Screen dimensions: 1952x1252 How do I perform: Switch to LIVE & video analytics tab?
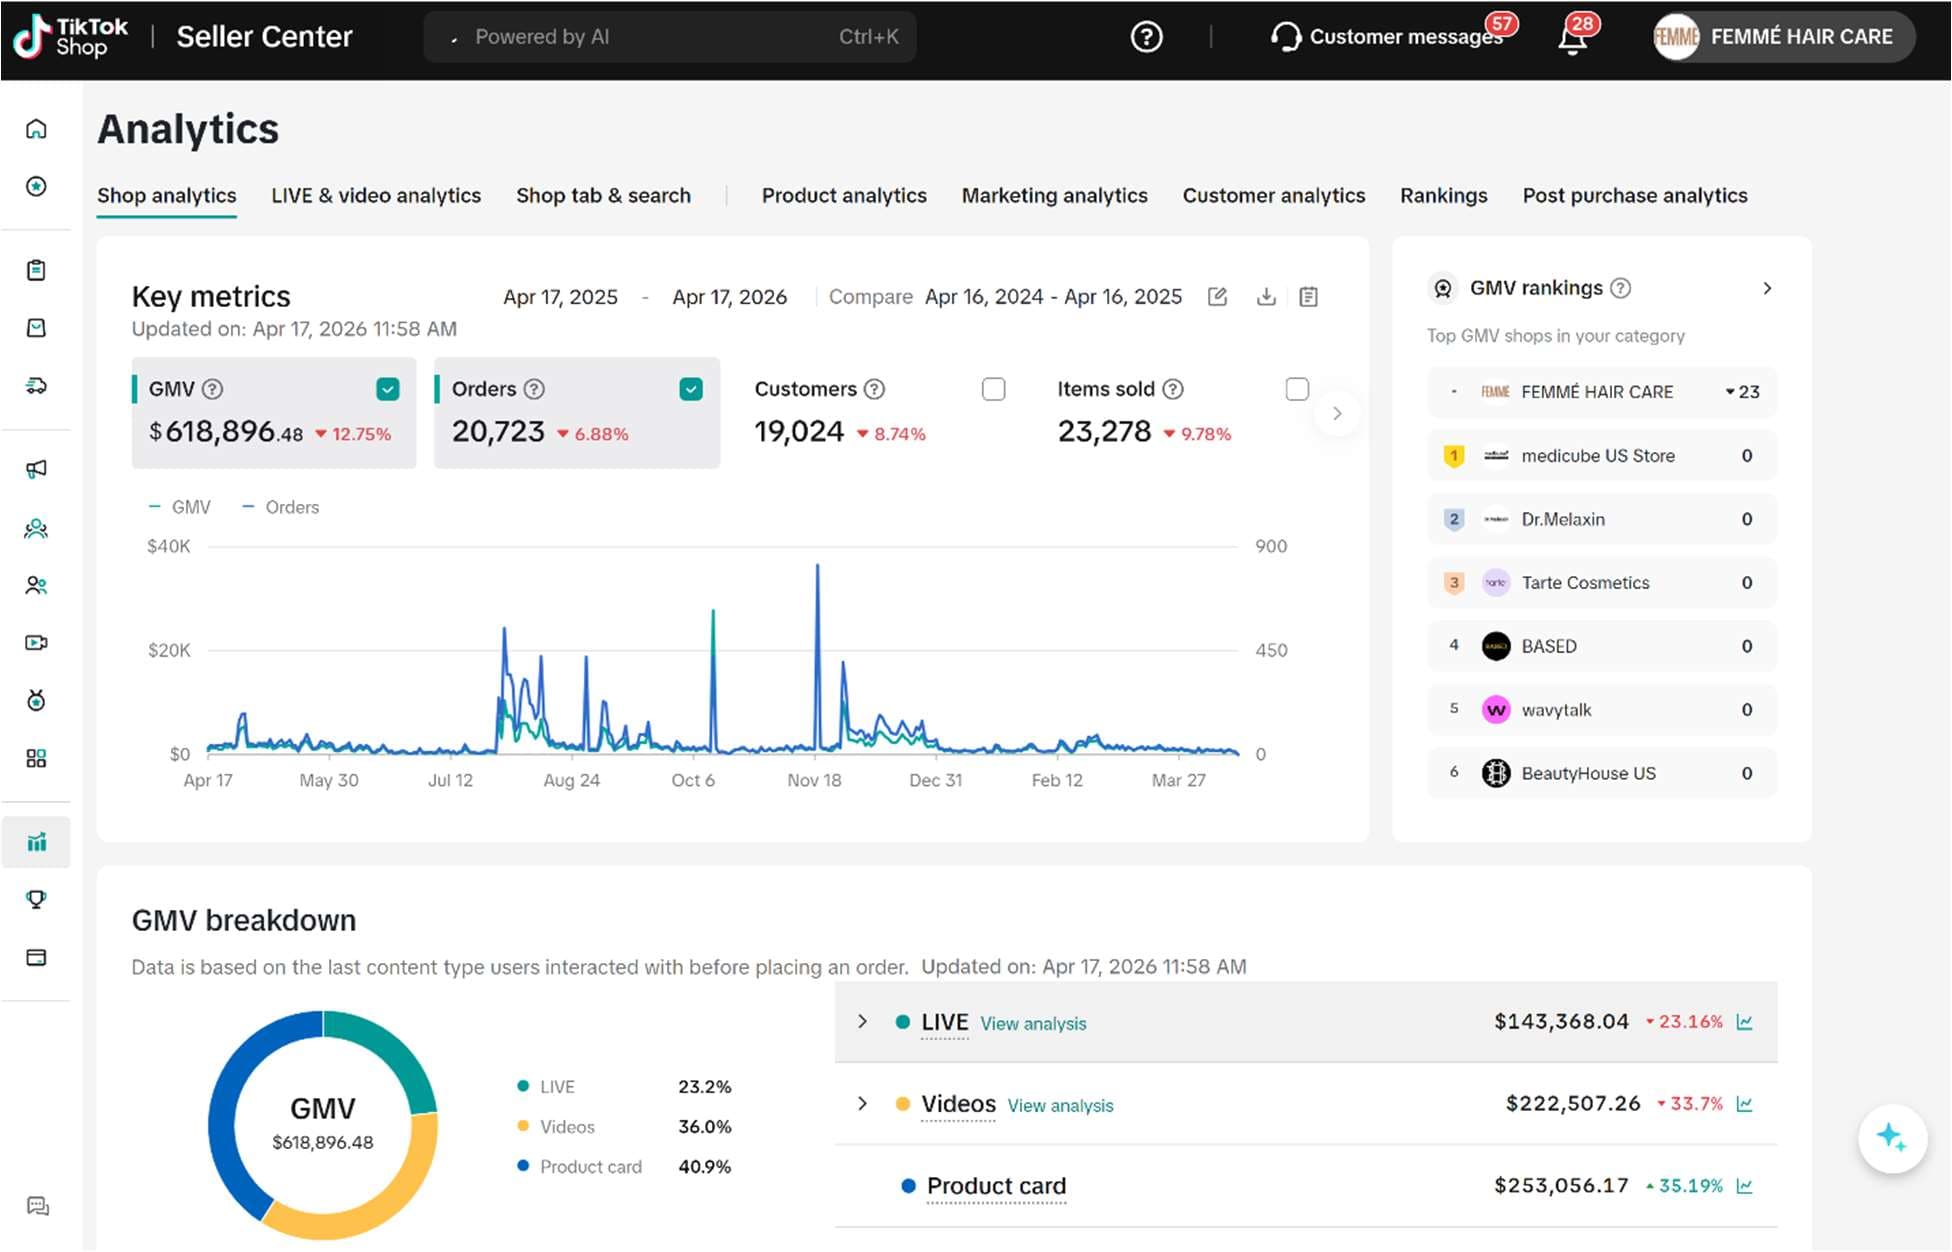coord(376,196)
